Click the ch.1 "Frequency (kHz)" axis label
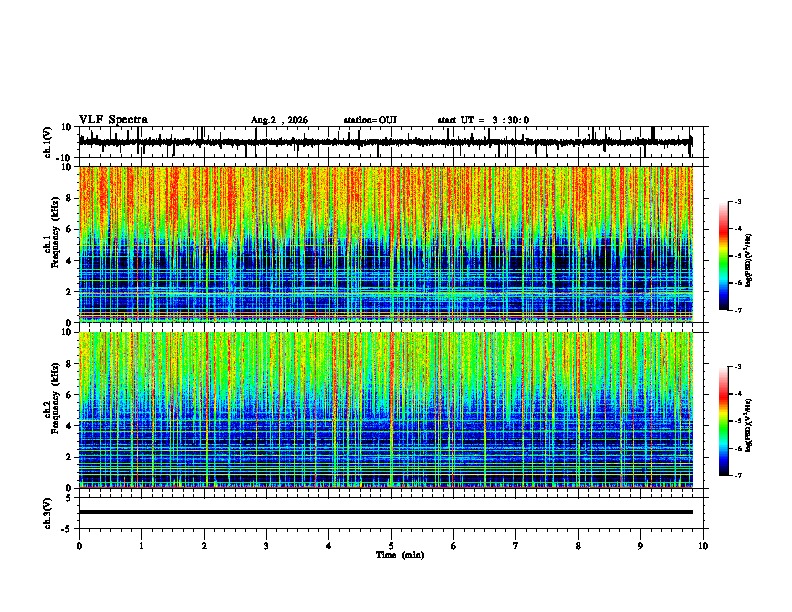Image resolution: width=792 pixels, height=612 pixels. (x=55, y=233)
